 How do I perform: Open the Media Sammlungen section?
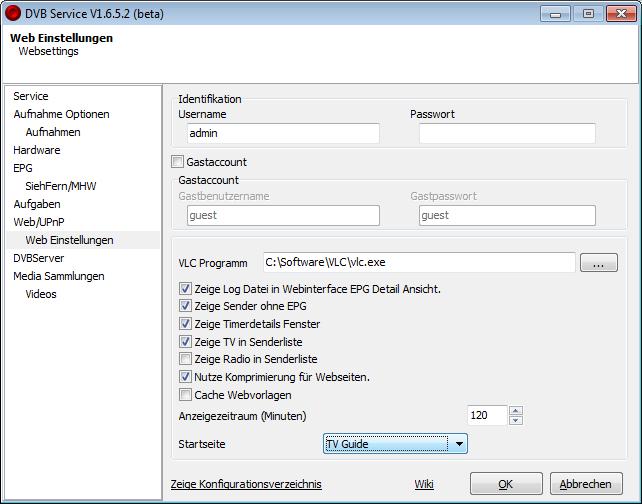click(x=59, y=276)
